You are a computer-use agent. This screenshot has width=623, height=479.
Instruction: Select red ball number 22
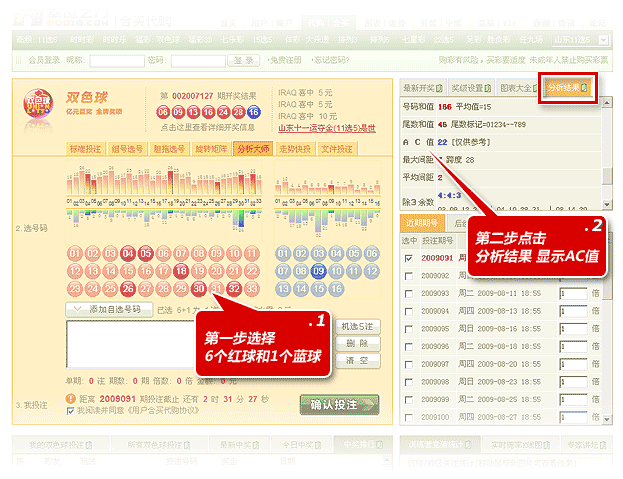point(252,271)
